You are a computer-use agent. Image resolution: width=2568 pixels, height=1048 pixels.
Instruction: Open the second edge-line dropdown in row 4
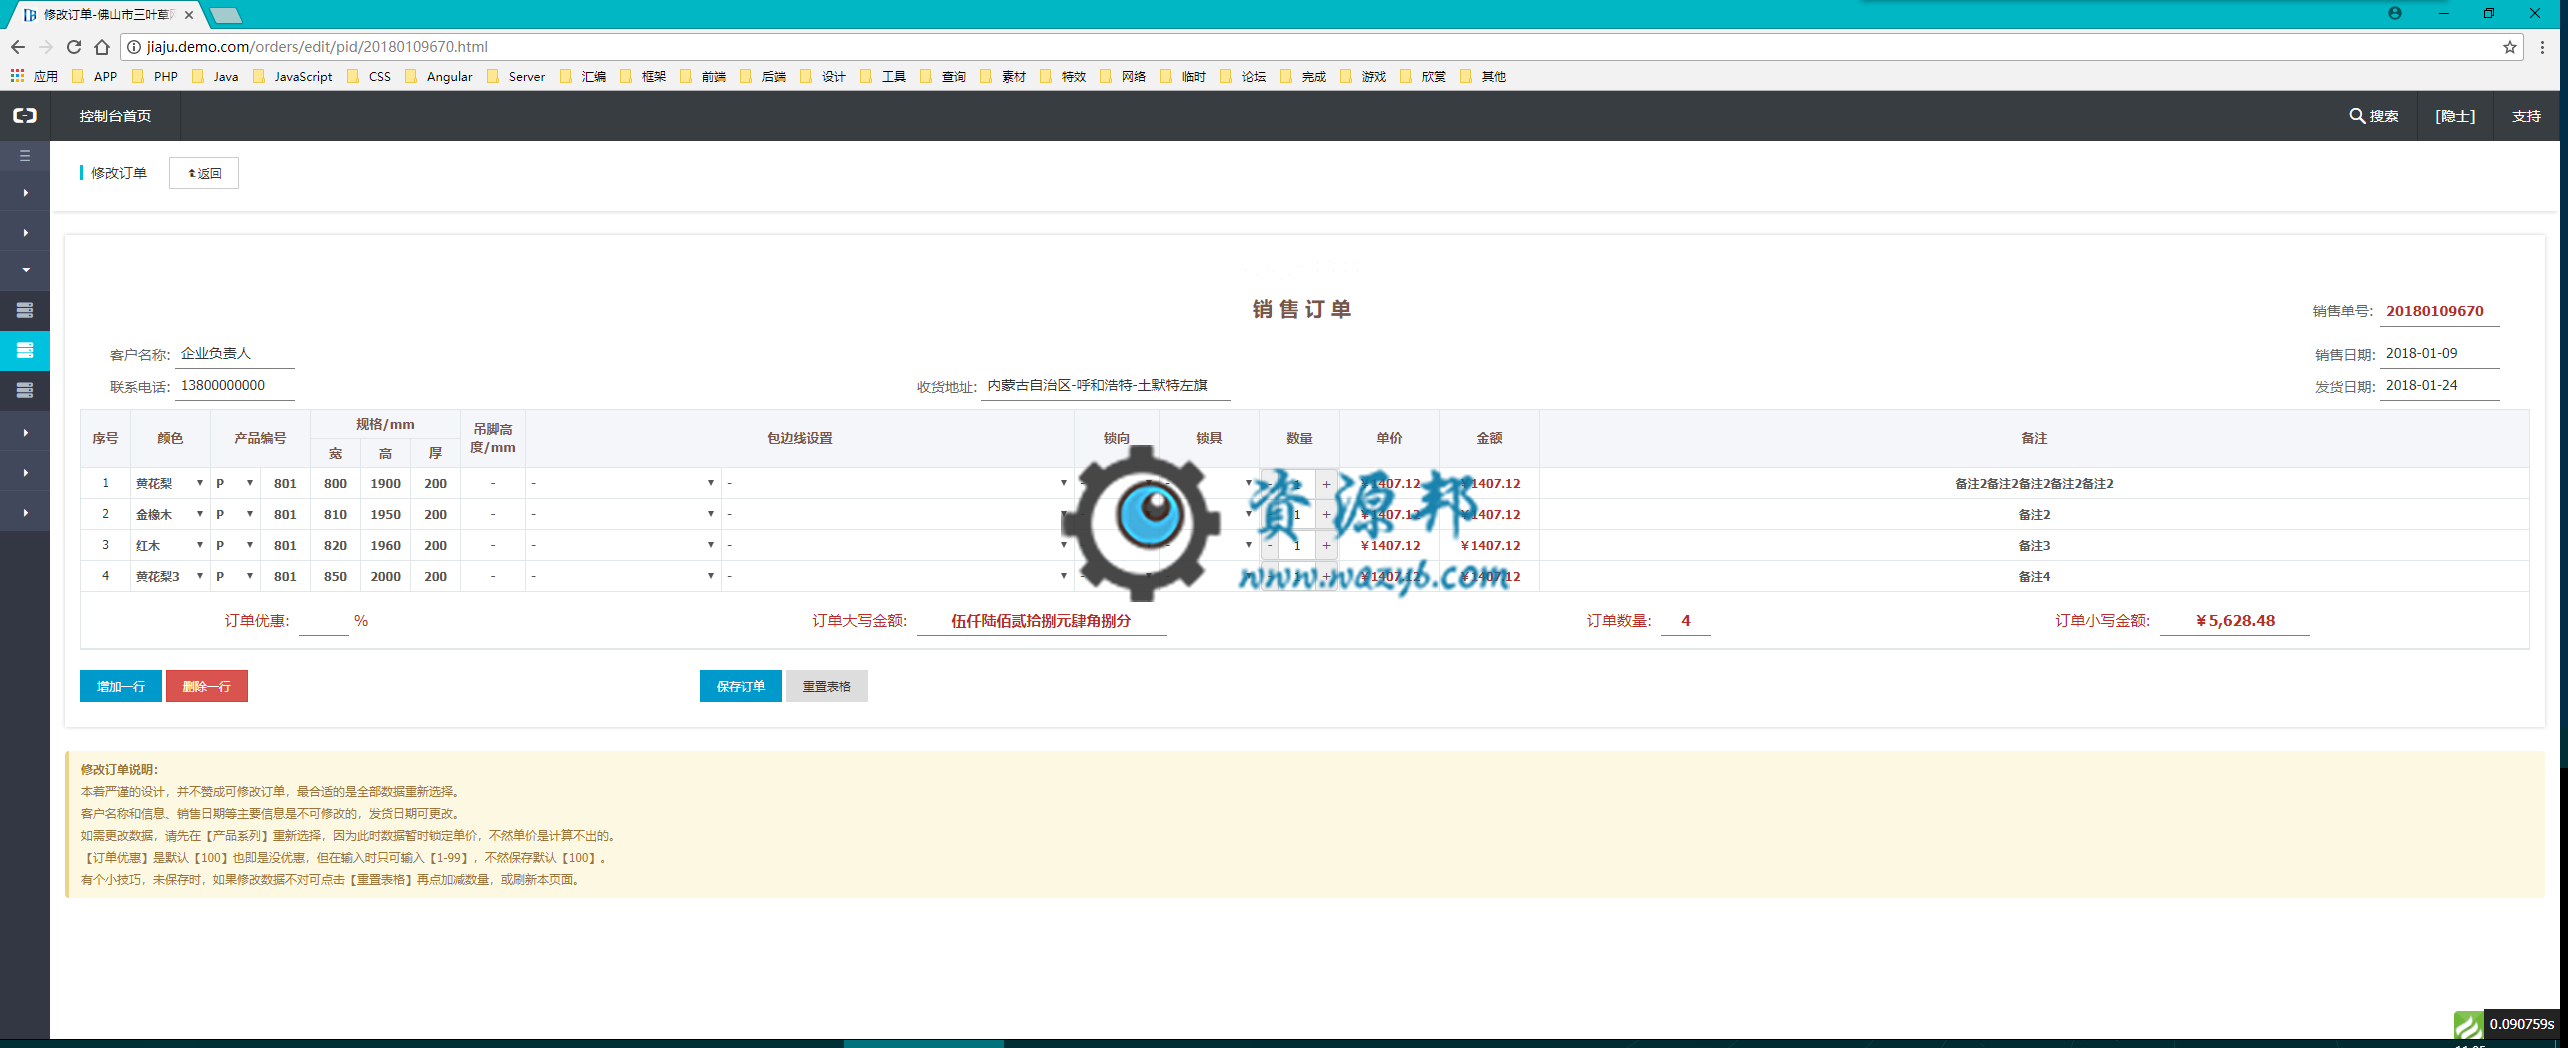coord(898,576)
